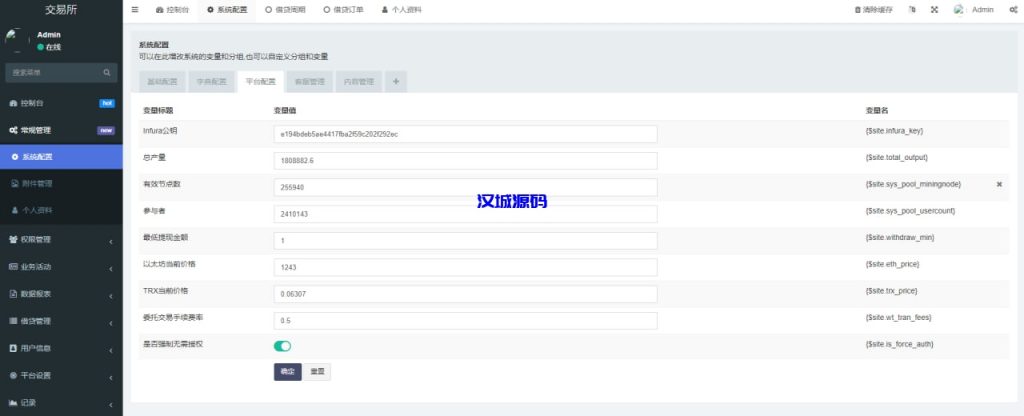
Task: Click the 最低提现金额 input field
Action: [x=465, y=240]
